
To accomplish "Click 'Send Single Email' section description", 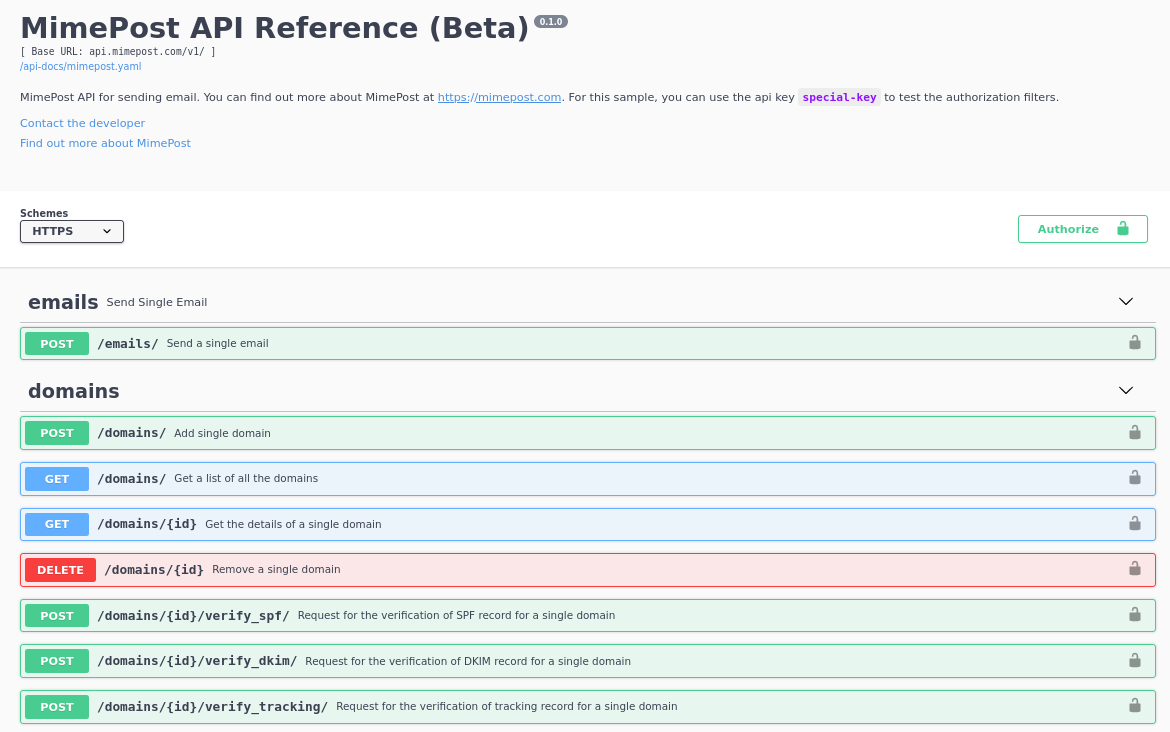I will coord(157,302).
